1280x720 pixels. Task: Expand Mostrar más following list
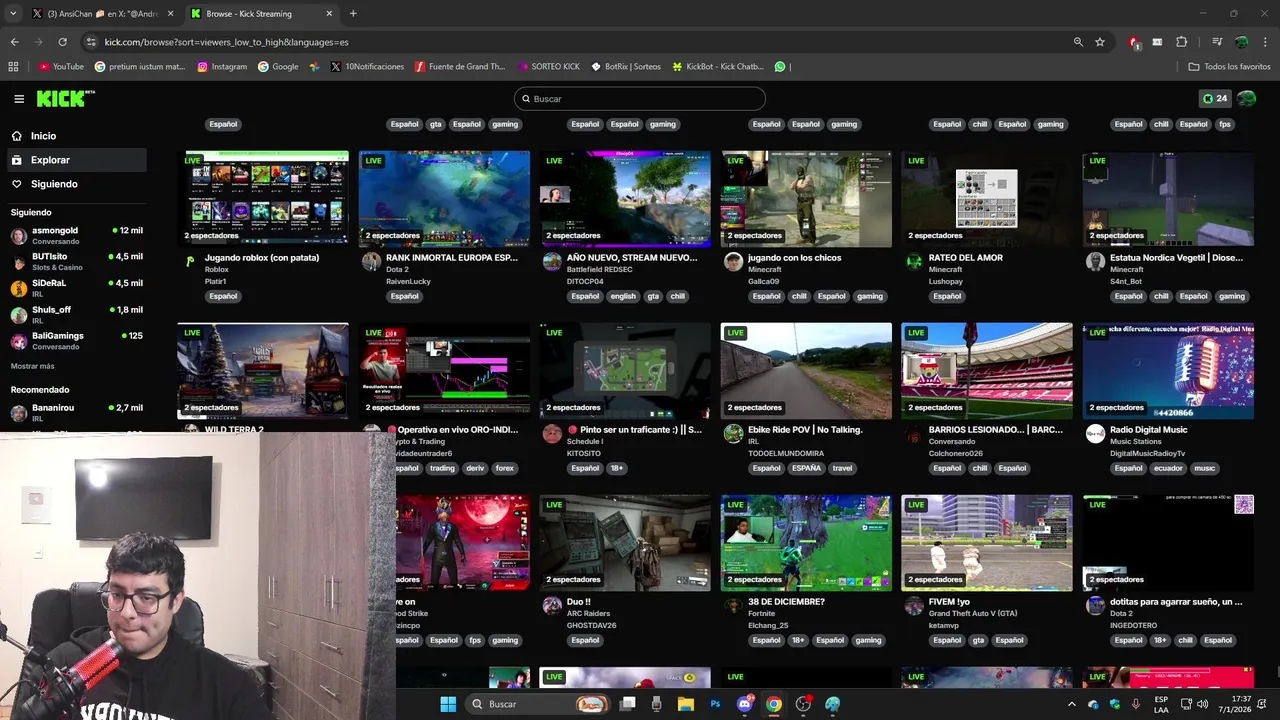point(33,366)
